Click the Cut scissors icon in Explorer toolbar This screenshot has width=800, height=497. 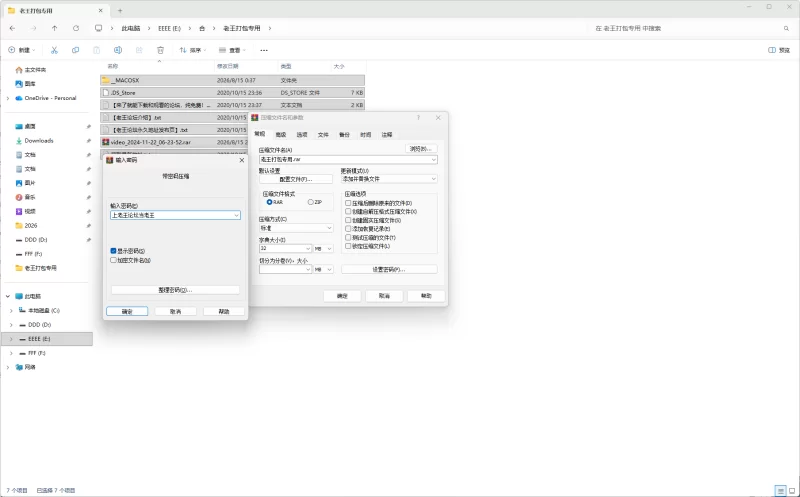pos(54,50)
